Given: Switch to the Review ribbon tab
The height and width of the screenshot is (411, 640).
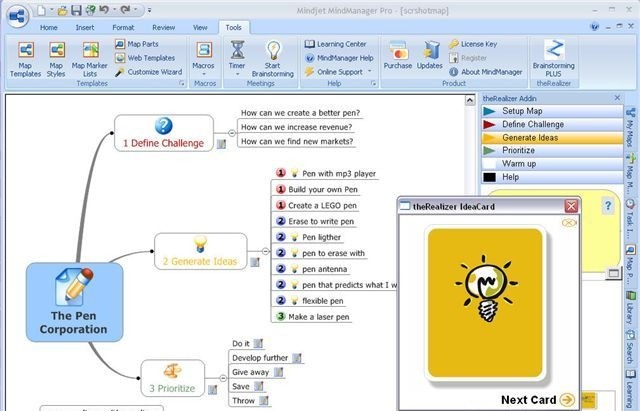Looking at the screenshot, I should 164,28.
